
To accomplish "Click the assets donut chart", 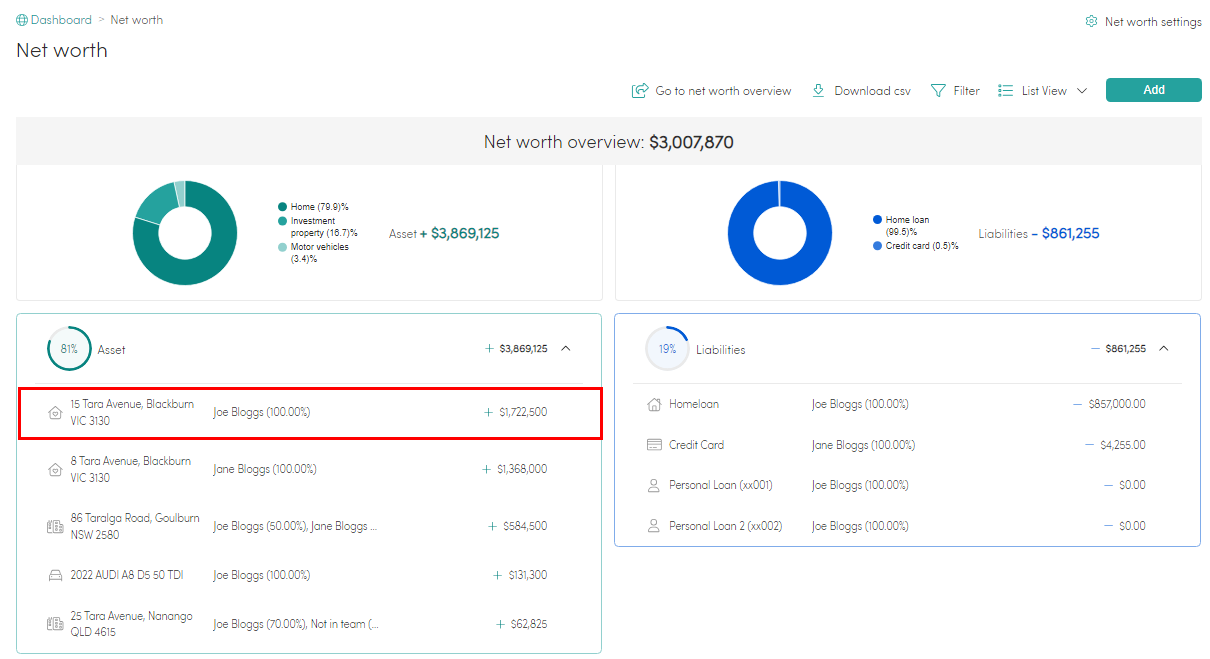I will click(x=185, y=233).
